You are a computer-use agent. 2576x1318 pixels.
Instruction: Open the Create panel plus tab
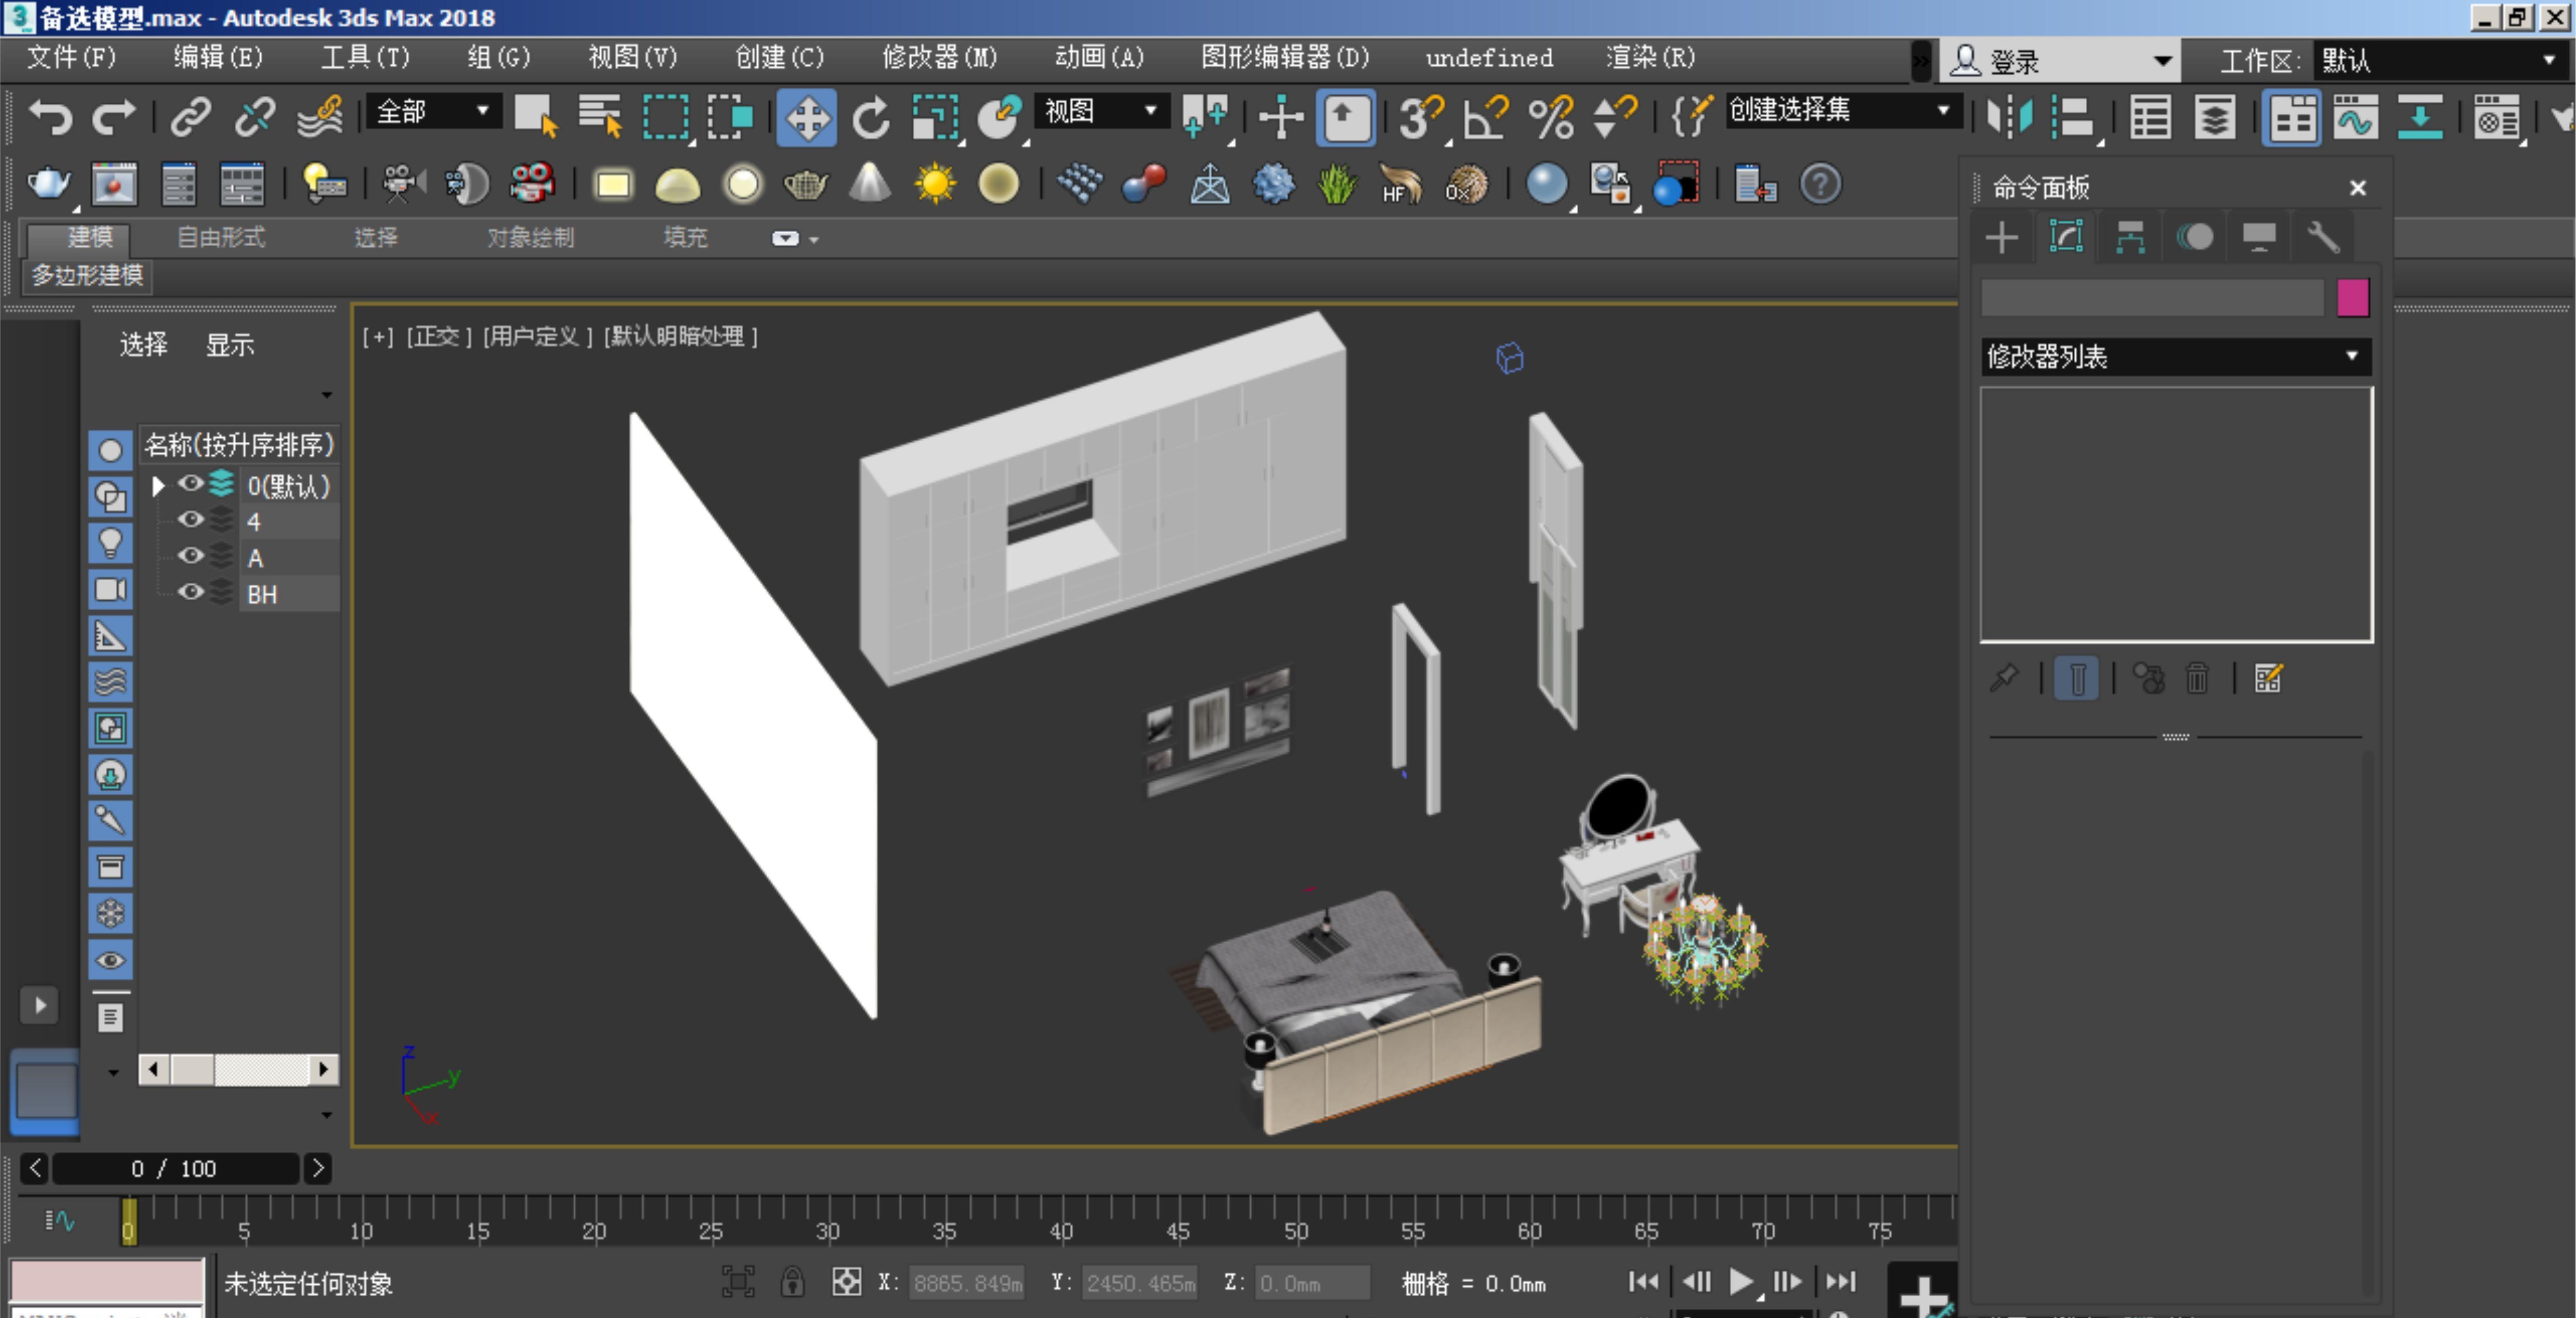pos(2002,238)
